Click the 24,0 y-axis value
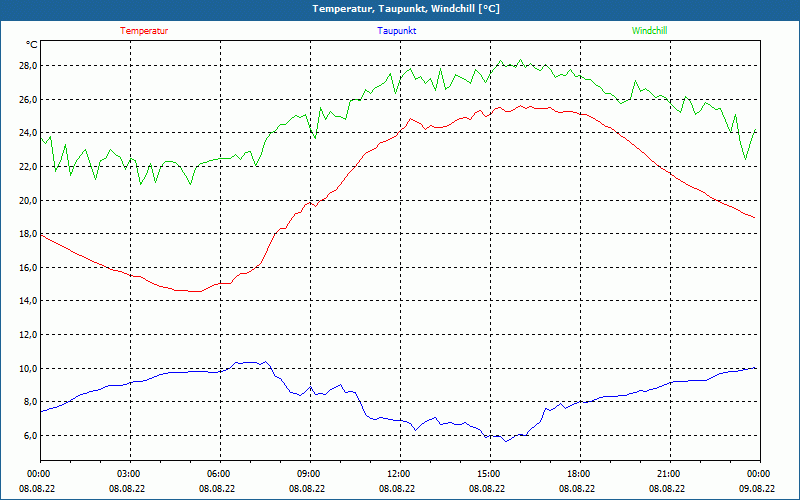 (x=28, y=133)
